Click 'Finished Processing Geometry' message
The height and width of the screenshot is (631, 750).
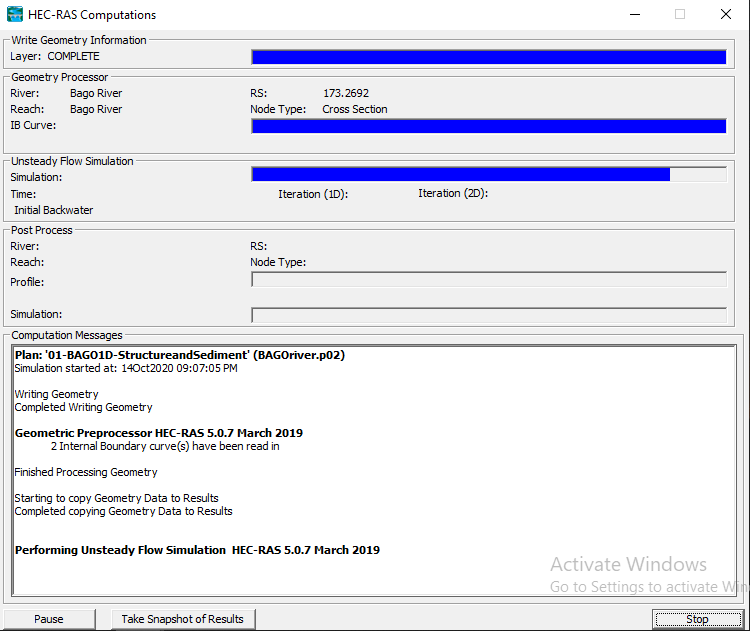pos(86,472)
